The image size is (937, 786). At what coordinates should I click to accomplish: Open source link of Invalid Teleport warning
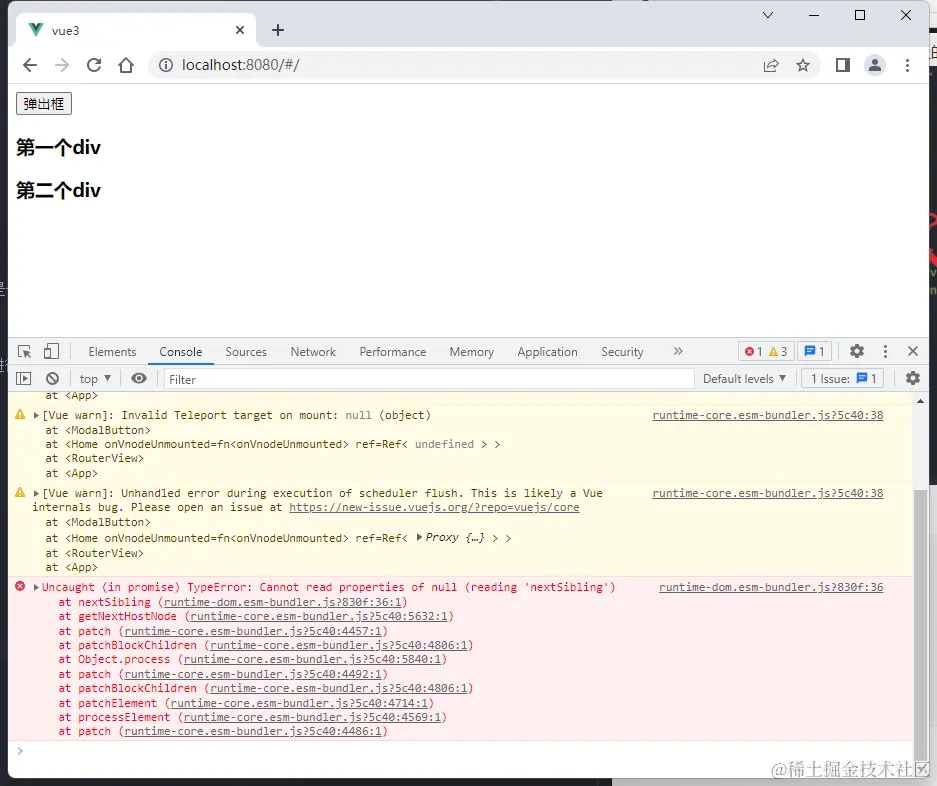coord(768,415)
